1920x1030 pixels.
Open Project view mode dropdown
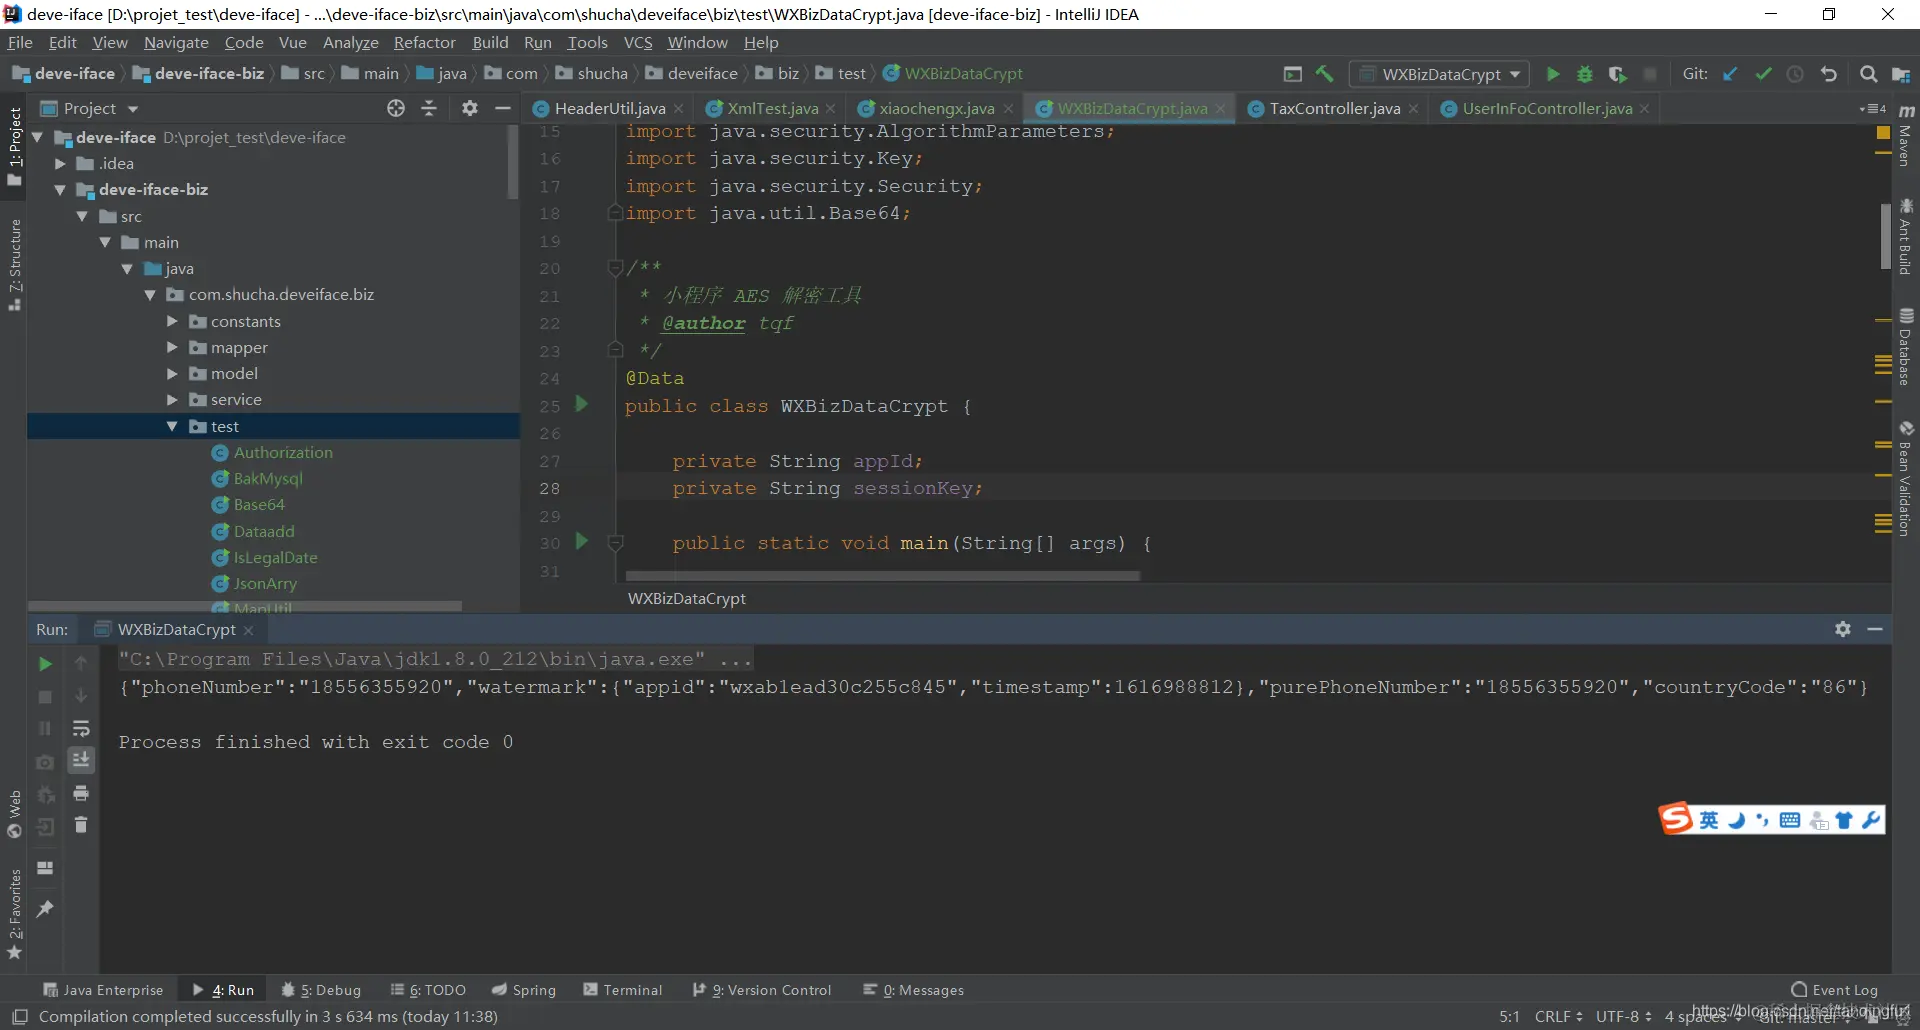[133, 109]
